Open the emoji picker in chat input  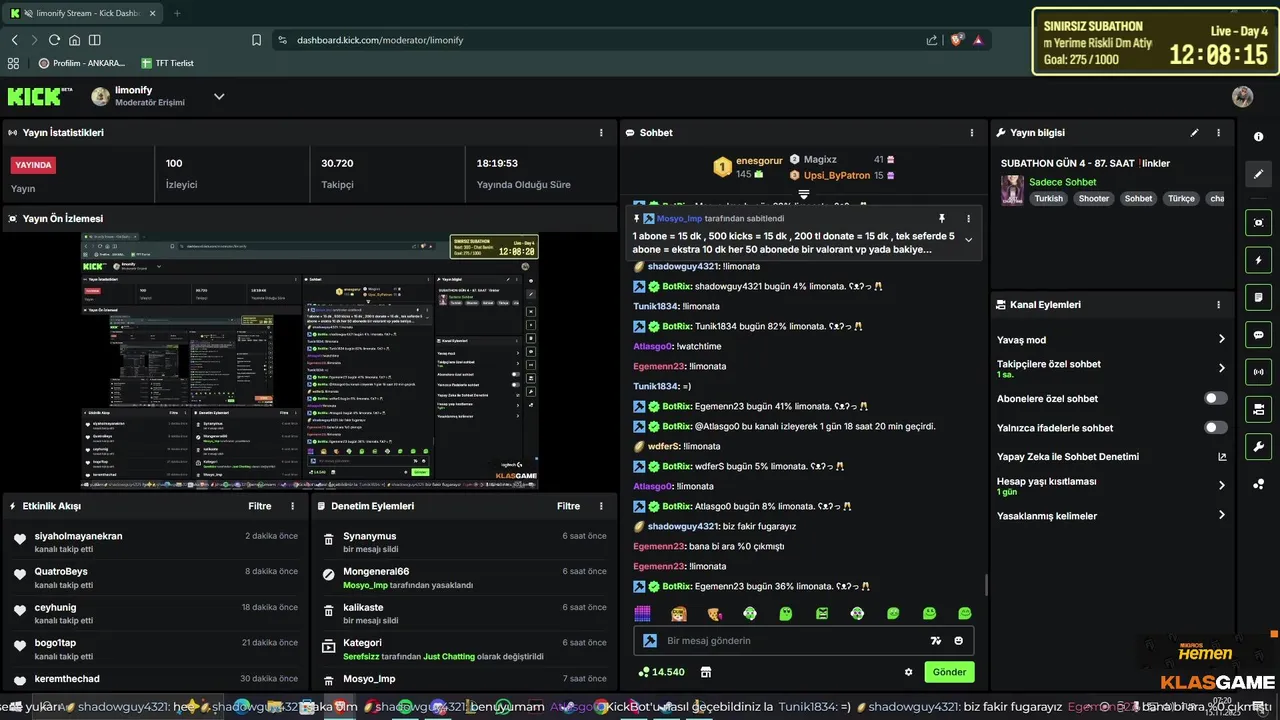click(959, 641)
